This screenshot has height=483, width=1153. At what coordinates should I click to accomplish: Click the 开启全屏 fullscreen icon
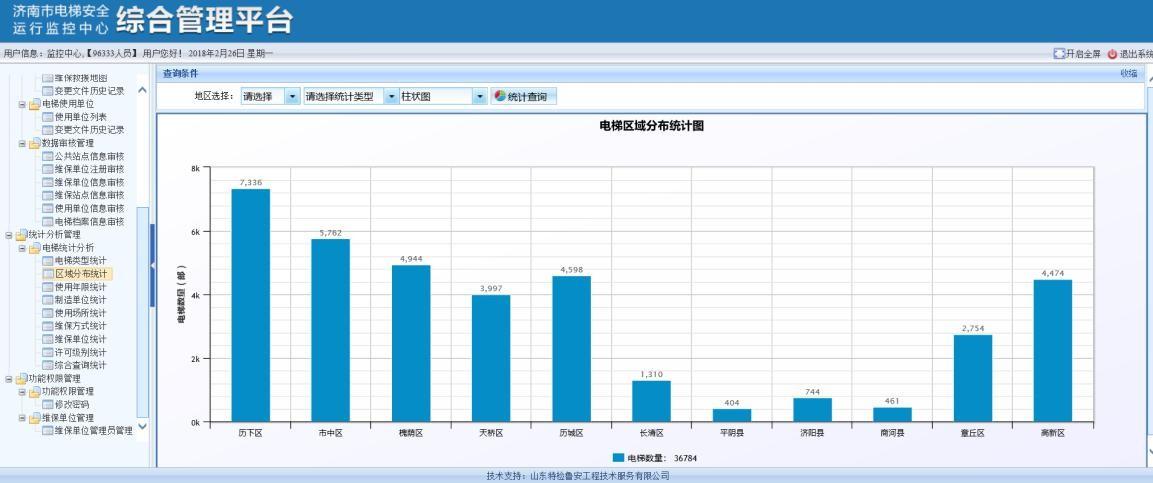pyautogui.click(x=1060, y=53)
